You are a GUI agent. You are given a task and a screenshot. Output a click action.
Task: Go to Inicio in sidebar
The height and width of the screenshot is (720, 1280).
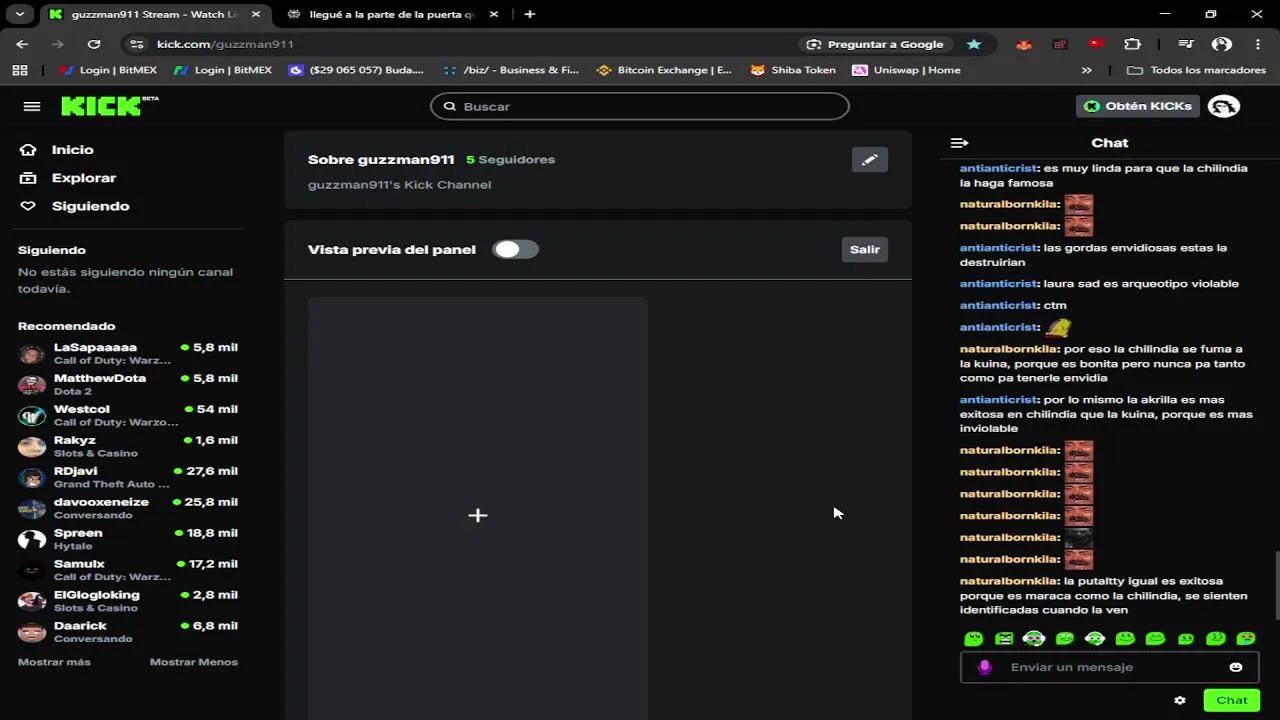pos(57,150)
